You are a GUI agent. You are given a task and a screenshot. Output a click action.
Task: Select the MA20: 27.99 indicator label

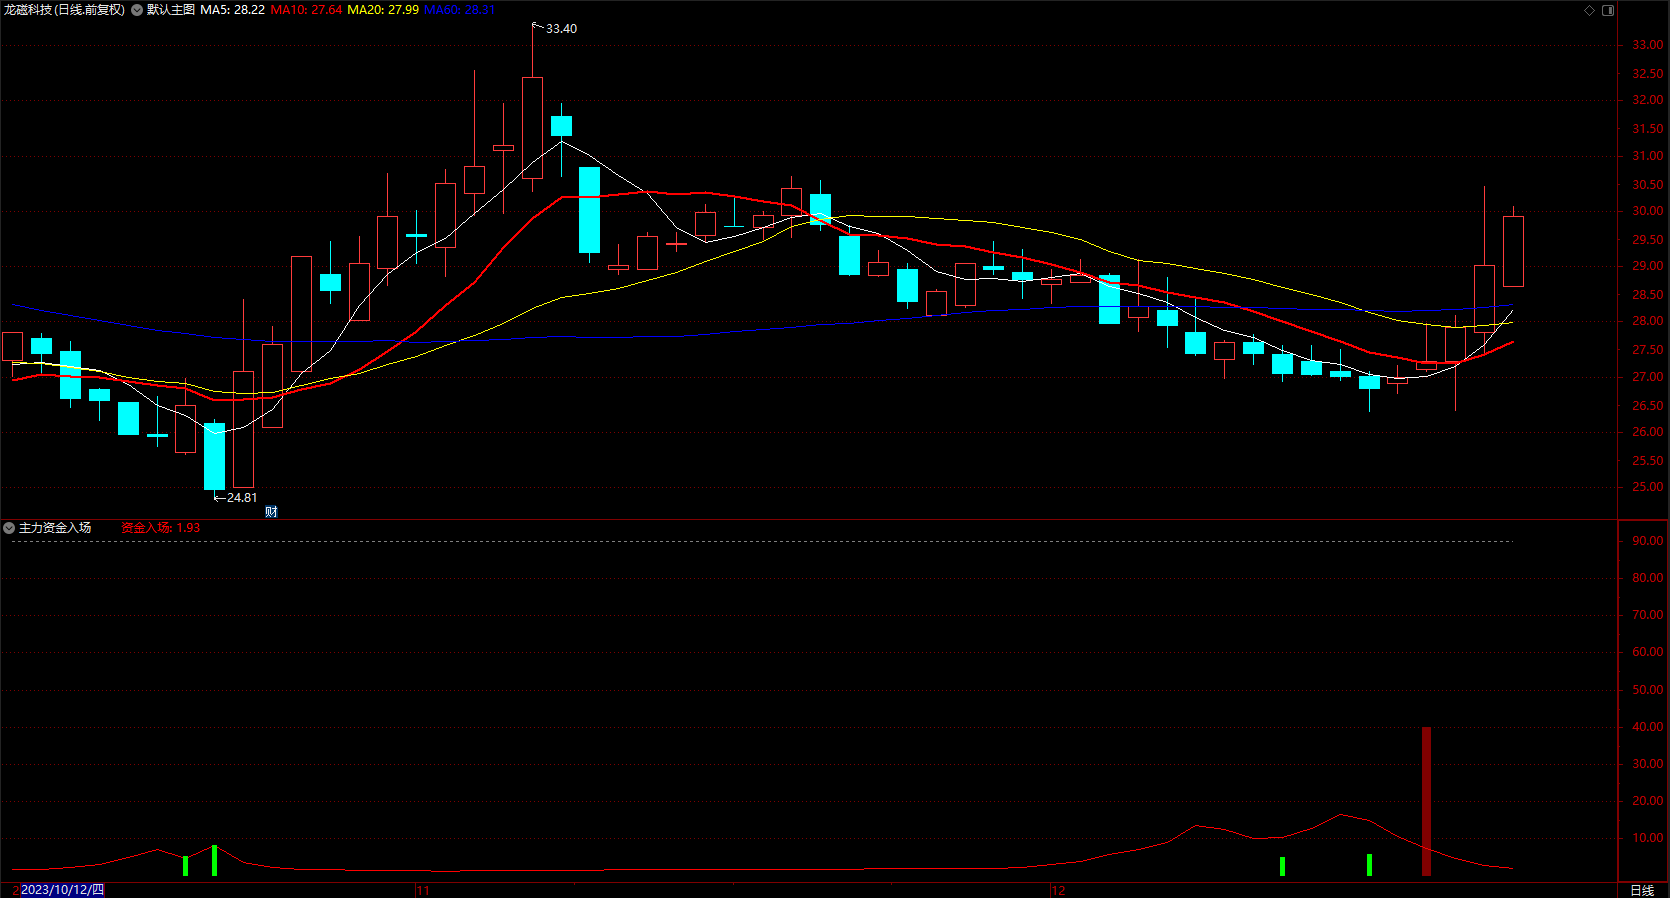(383, 10)
